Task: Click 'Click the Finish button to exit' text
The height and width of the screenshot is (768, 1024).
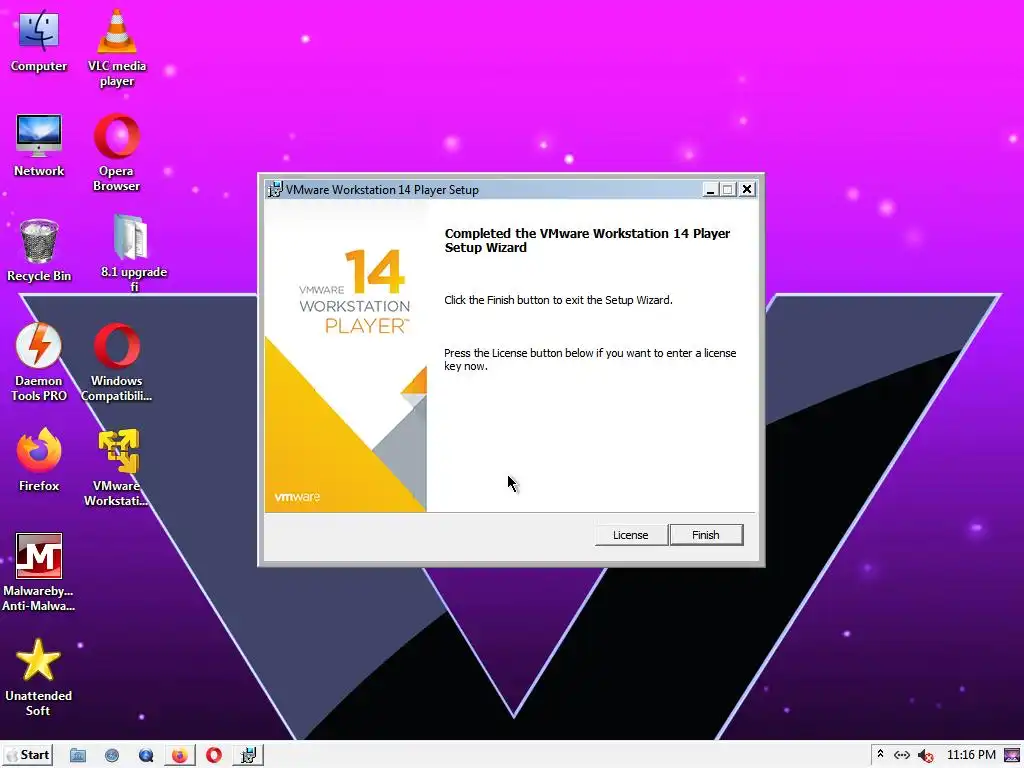Action: [558, 300]
